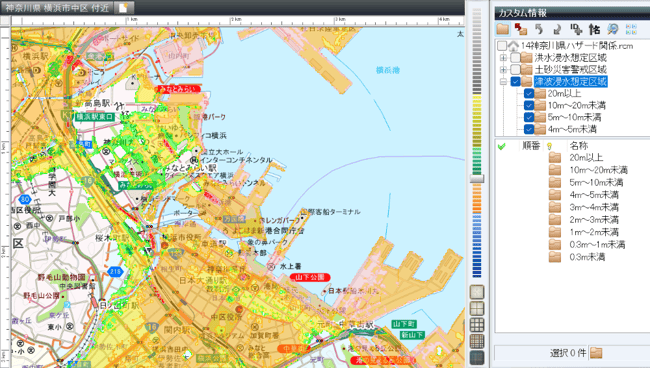Click the 名称 column header

pos(579,146)
